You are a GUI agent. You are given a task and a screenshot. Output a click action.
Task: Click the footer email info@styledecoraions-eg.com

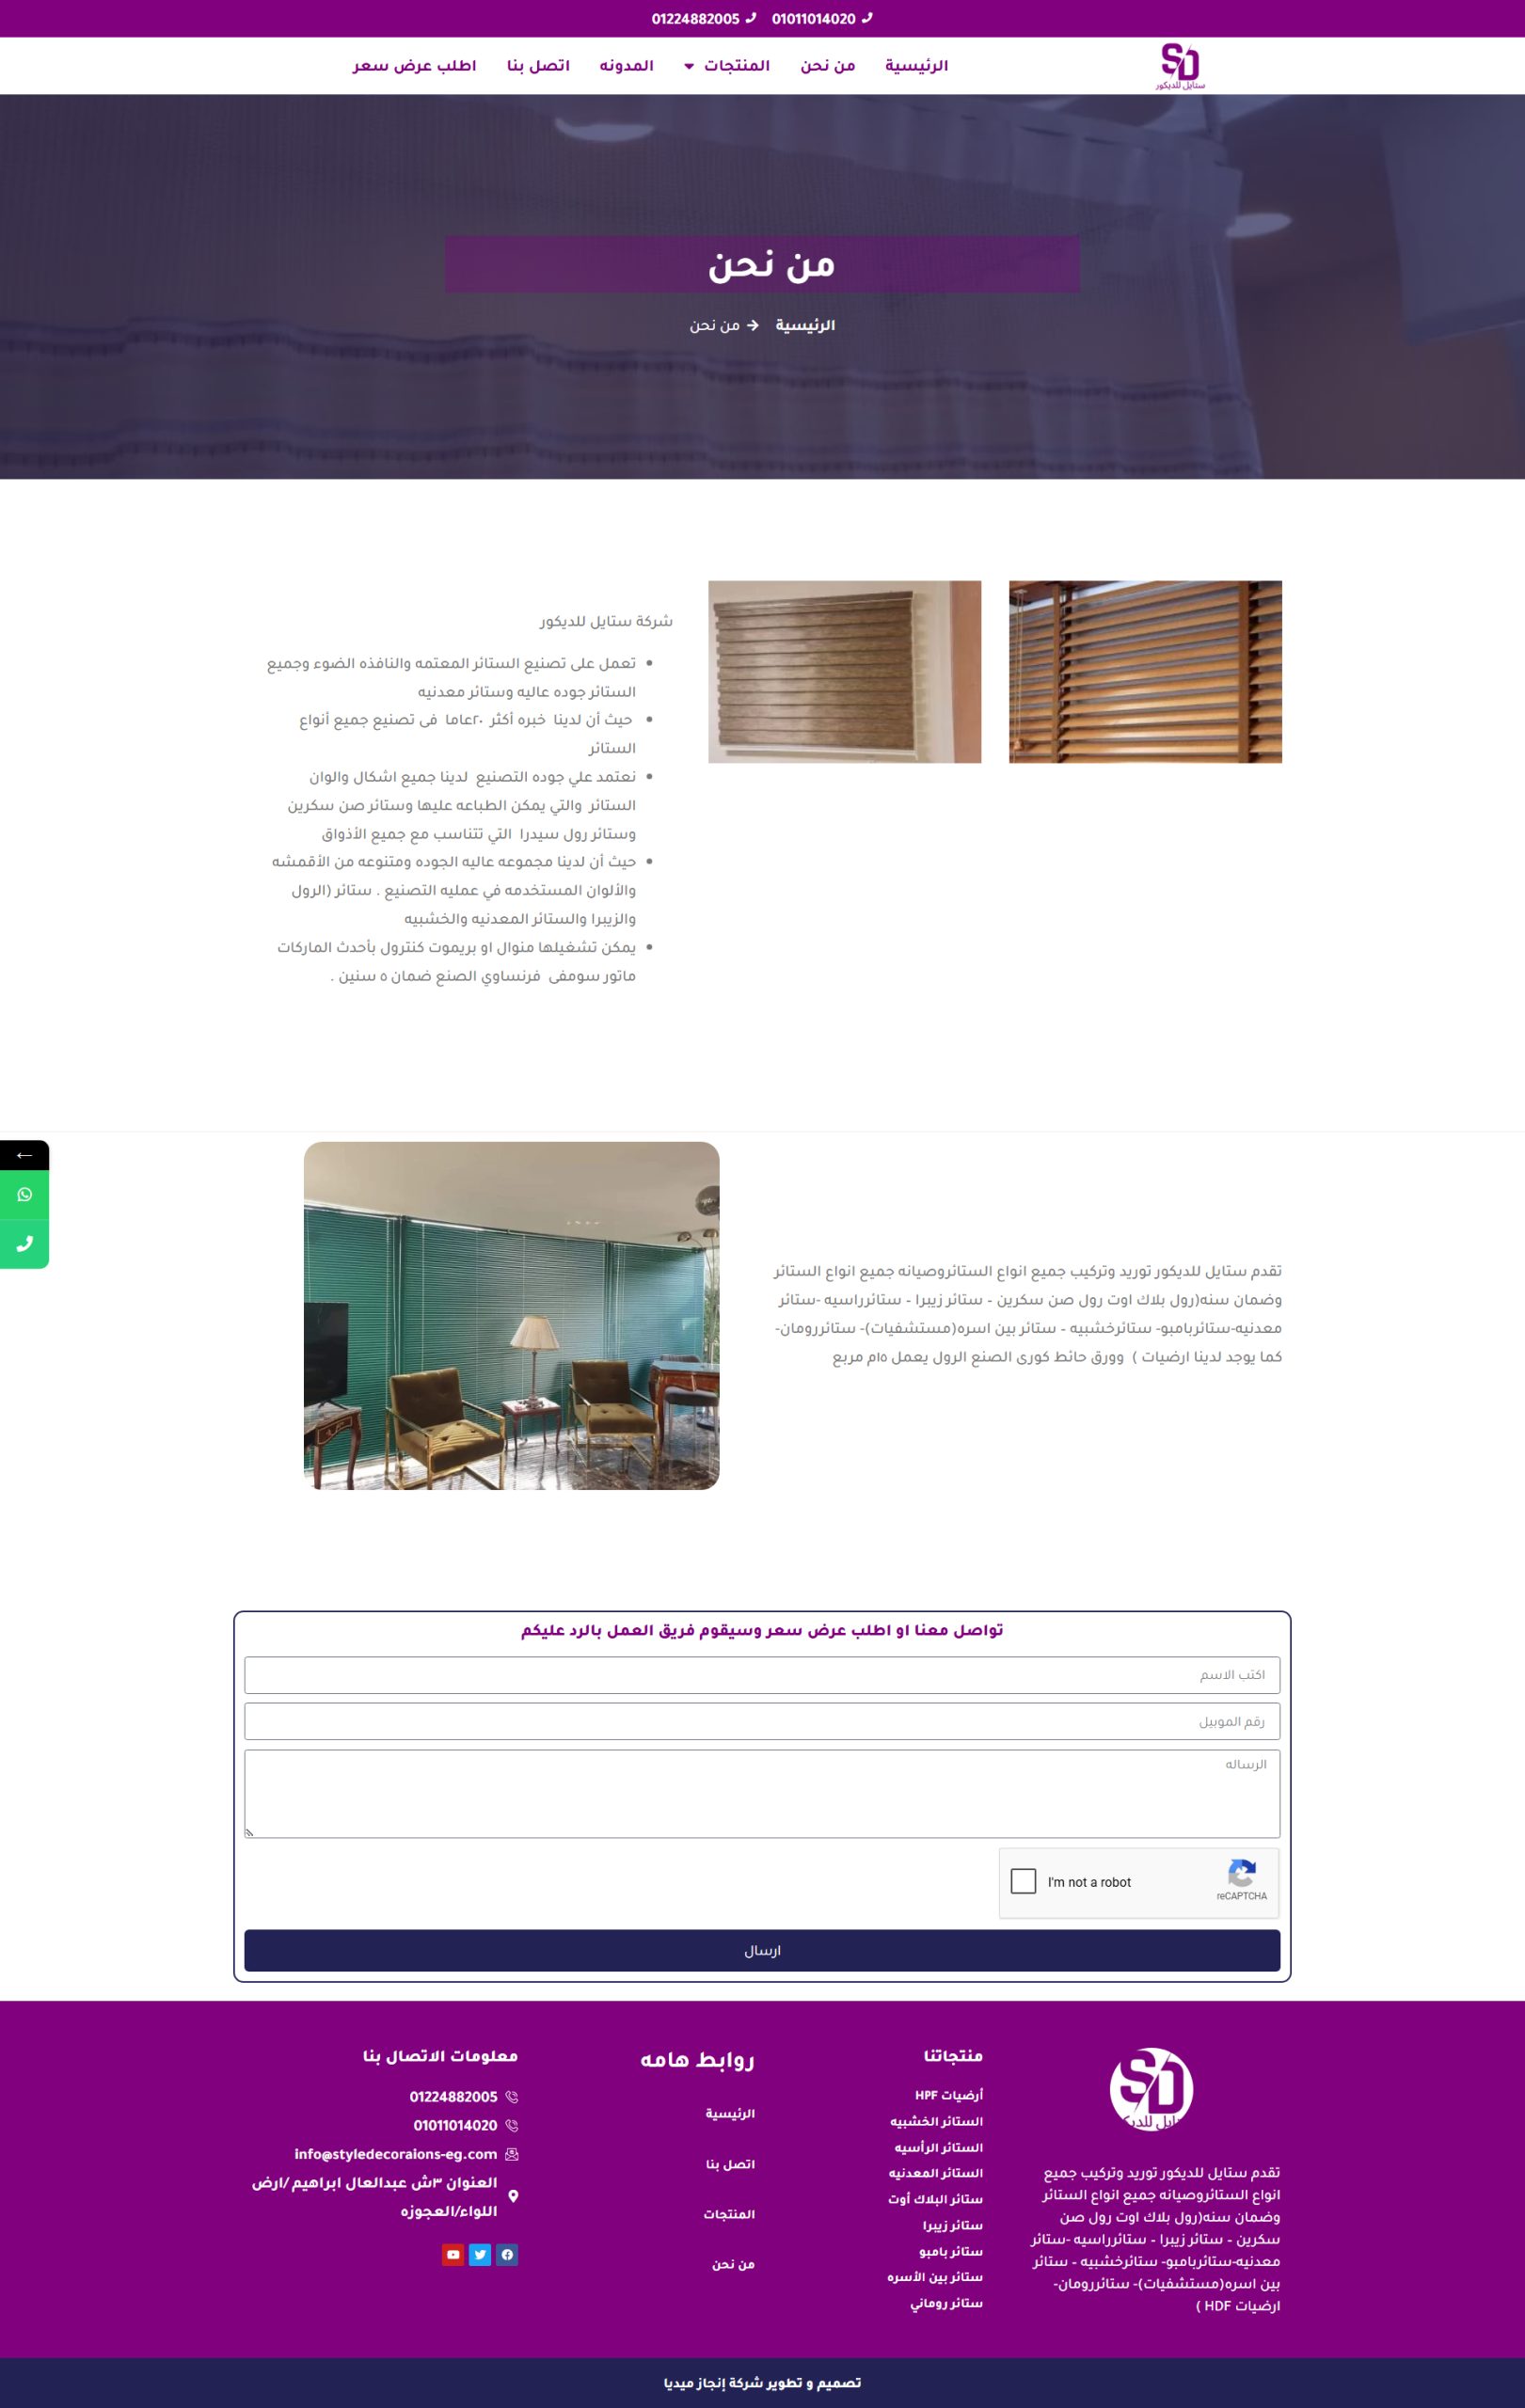pos(396,2154)
